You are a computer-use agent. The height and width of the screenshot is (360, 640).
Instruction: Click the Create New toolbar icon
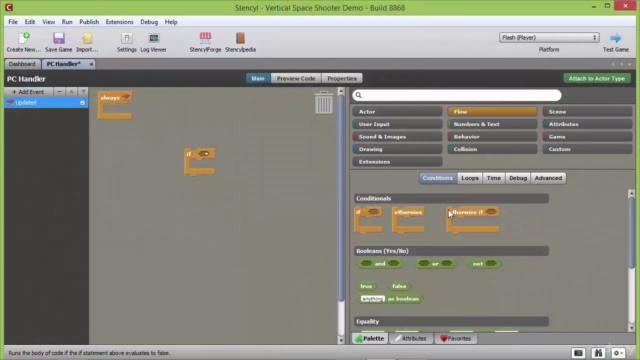tap(24, 38)
